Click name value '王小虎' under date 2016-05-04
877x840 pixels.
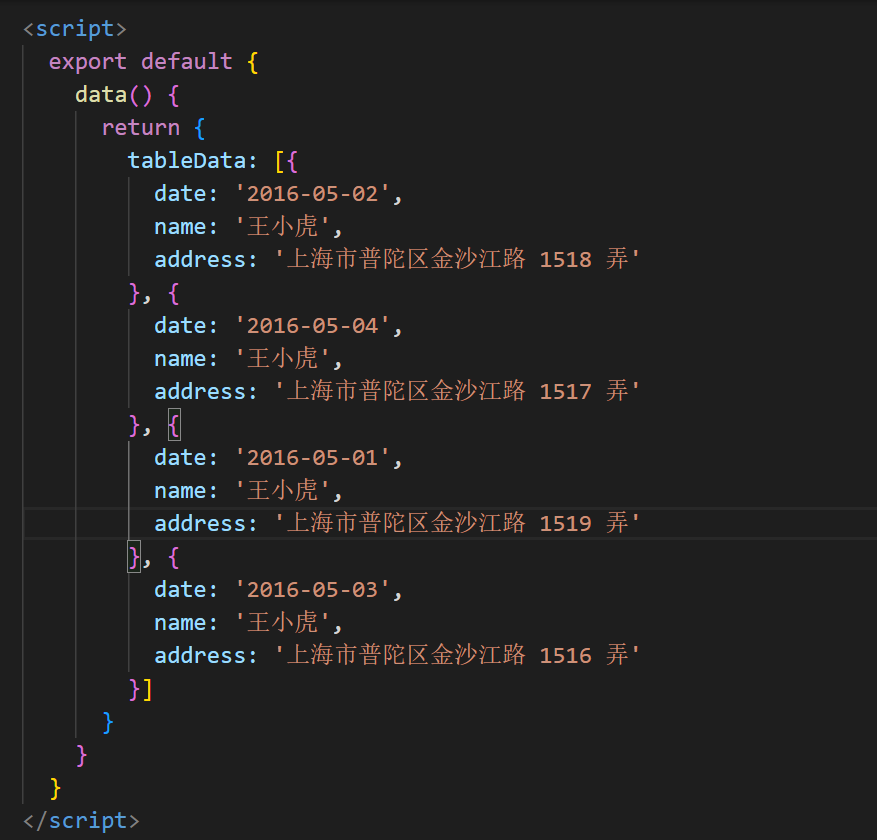click(x=282, y=358)
